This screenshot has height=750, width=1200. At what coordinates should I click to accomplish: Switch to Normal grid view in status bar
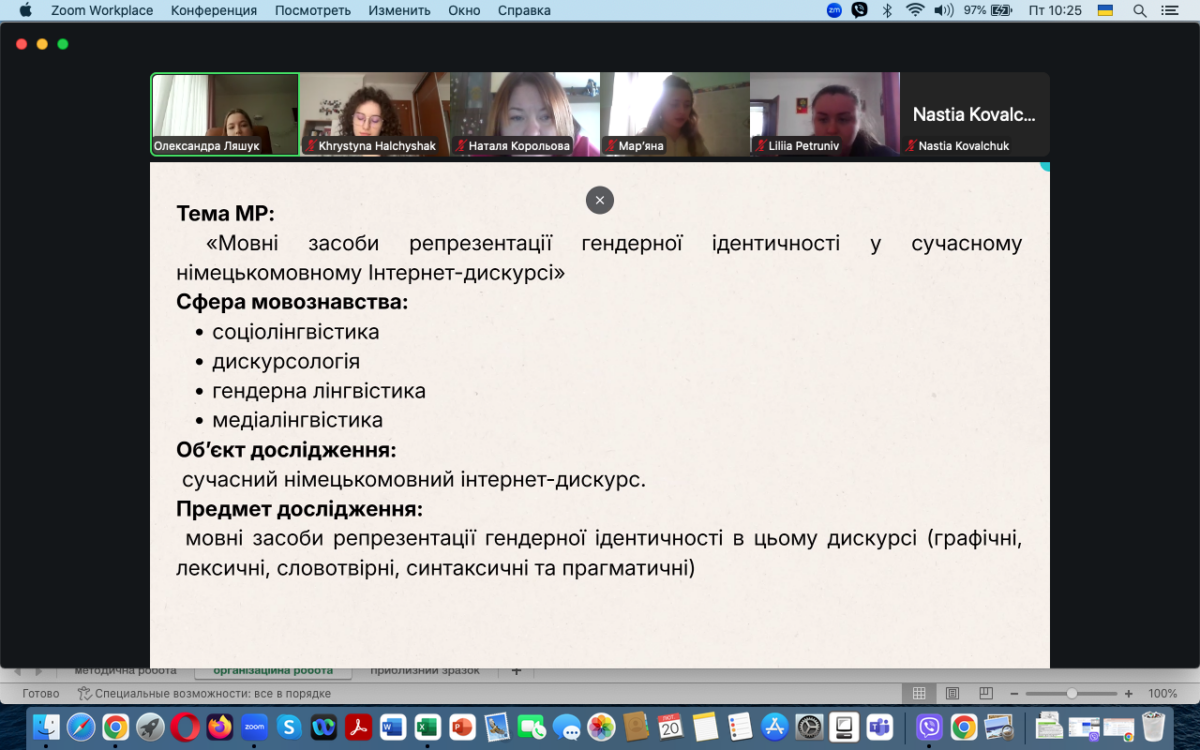coord(918,693)
